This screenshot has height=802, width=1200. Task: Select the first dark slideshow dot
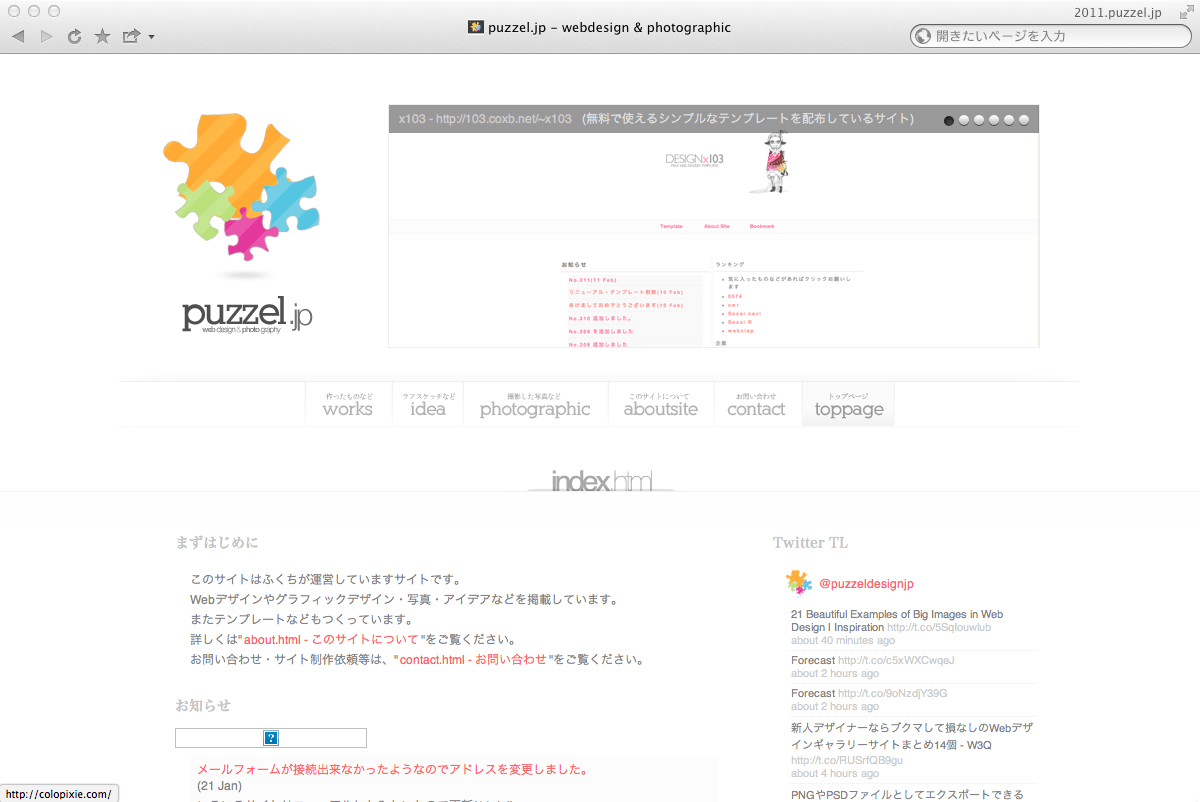[x=949, y=120]
